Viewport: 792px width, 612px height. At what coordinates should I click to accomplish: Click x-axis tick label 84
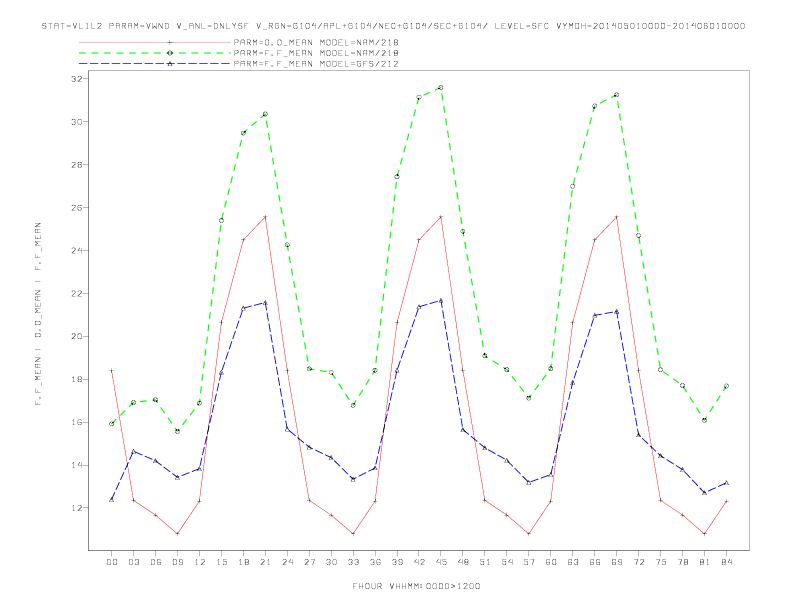point(726,562)
